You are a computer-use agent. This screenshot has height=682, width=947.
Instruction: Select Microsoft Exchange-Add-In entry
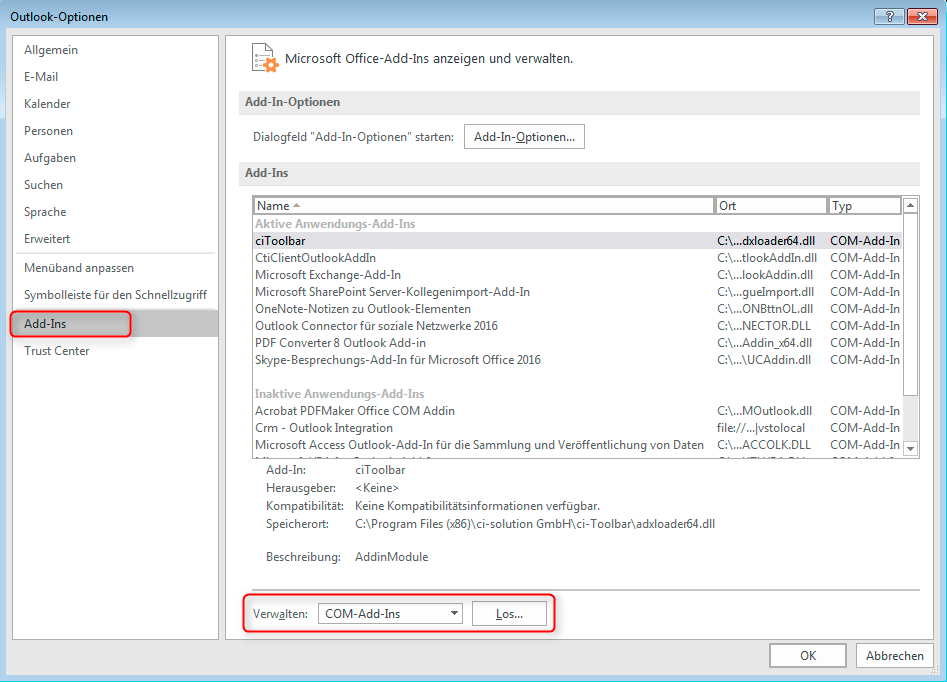click(x=577, y=275)
